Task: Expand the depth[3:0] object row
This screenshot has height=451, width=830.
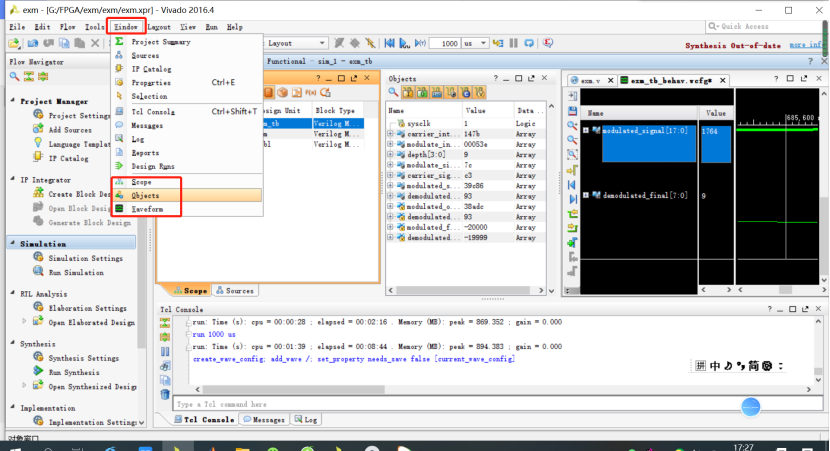Action: (390, 154)
